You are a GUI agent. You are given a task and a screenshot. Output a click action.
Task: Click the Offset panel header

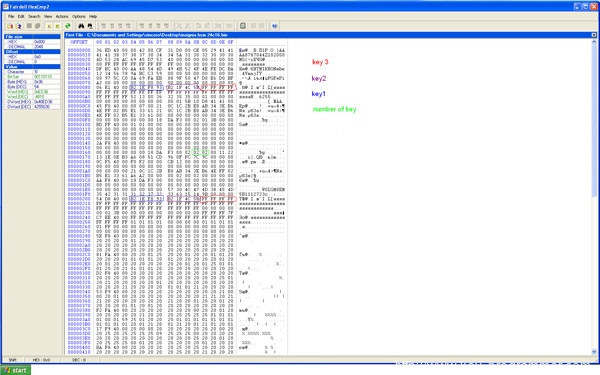pos(32,51)
